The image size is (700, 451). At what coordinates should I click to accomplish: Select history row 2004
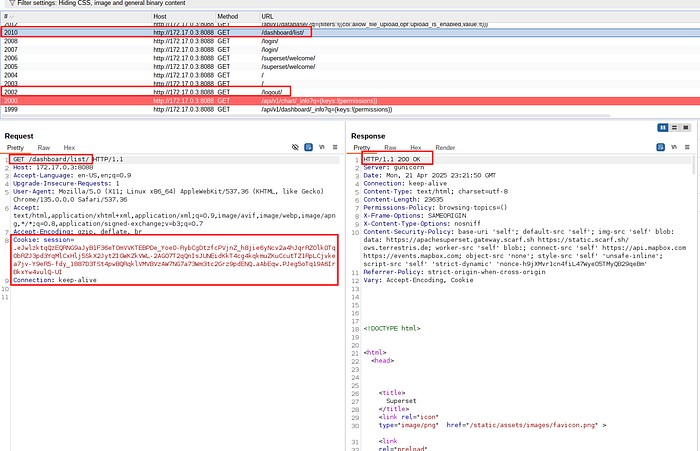(350, 75)
